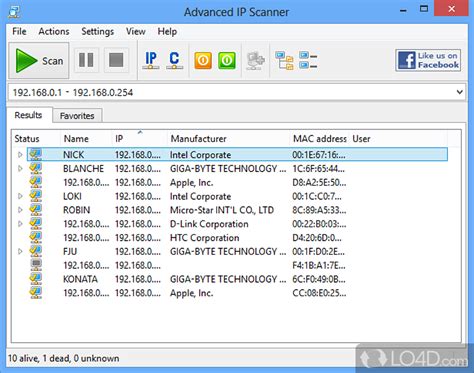The height and width of the screenshot is (373, 474).
Task: Click the IP range toolbar icon
Action: pyautogui.click(x=151, y=60)
